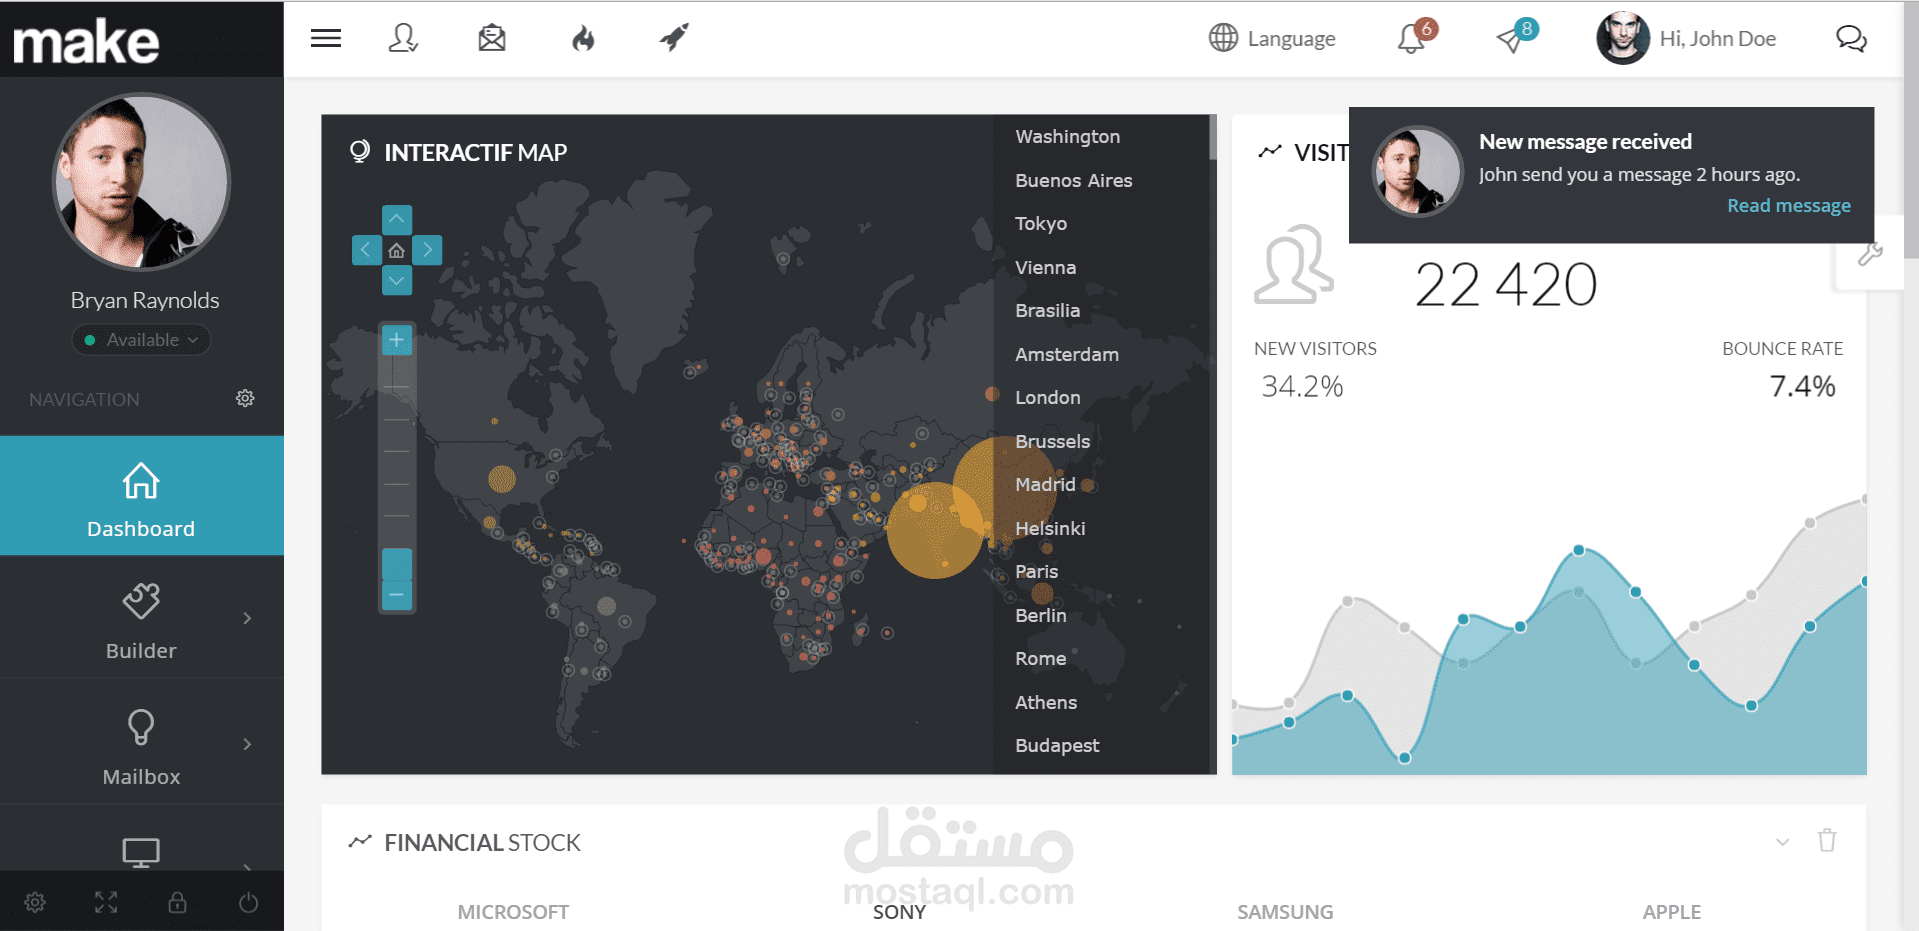Collapse the Financial Stock widget chevron
Screen dimensions: 1919x931
click(1784, 842)
